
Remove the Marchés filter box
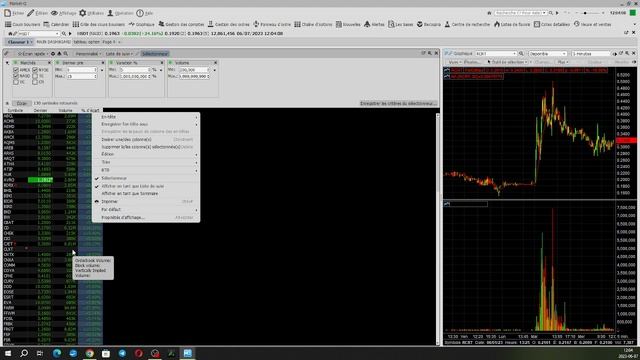(49, 63)
